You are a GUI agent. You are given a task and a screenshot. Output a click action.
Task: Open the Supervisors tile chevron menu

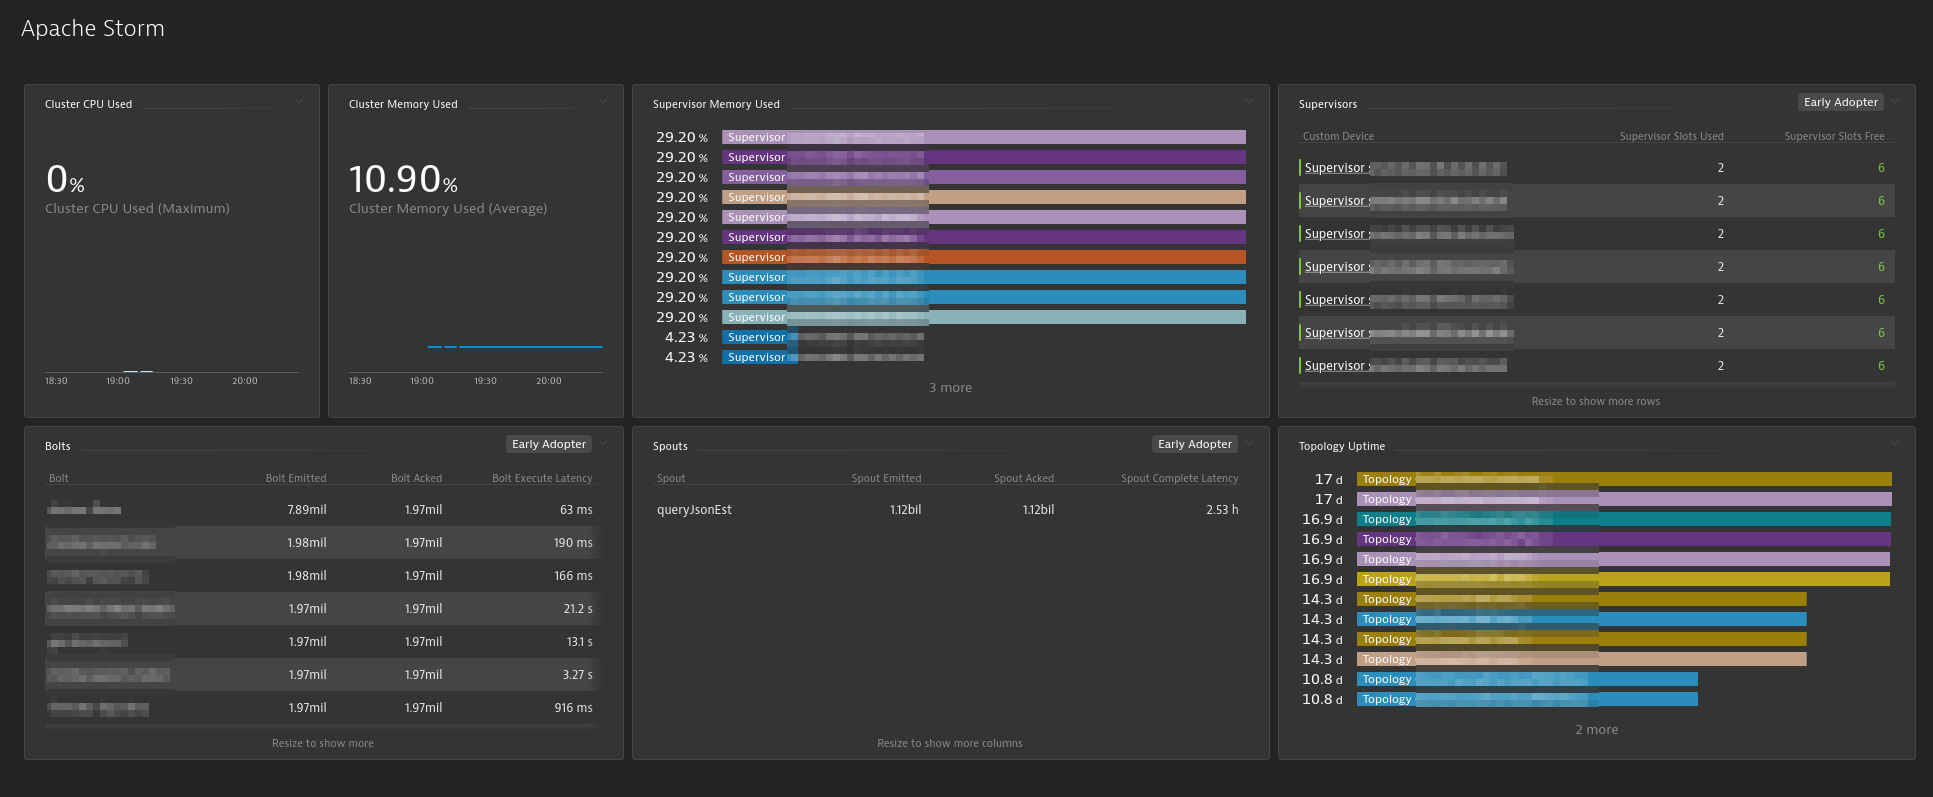coord(1895,101)
